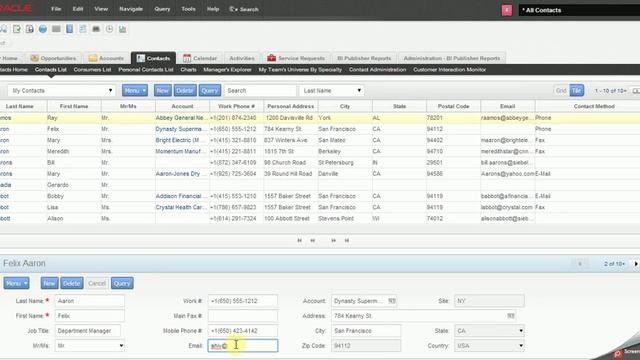
Task: Switch to the Accounts tab
Action: click(107, 58)
